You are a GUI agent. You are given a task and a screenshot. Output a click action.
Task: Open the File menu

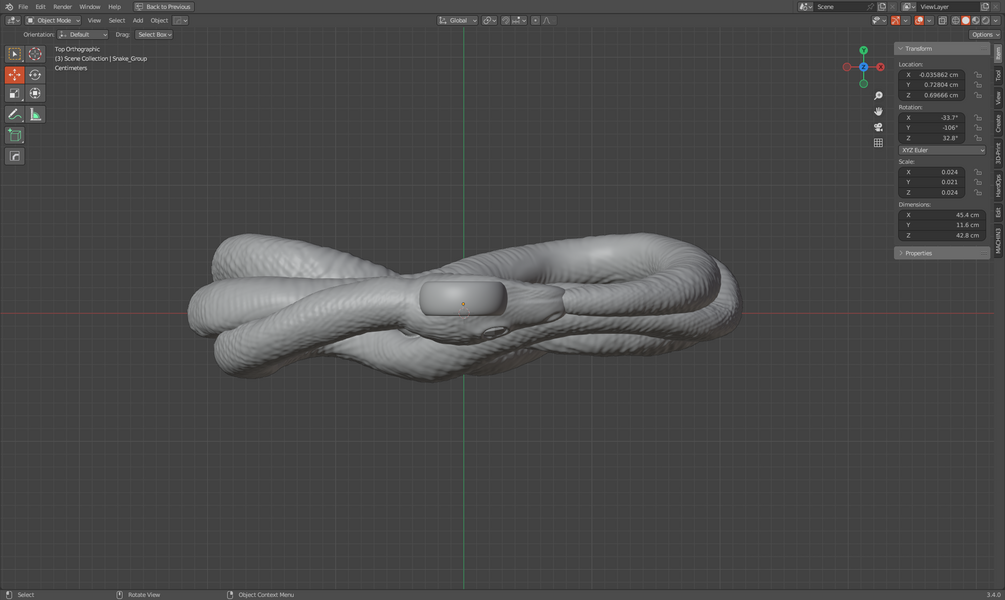tap(23, 6)
